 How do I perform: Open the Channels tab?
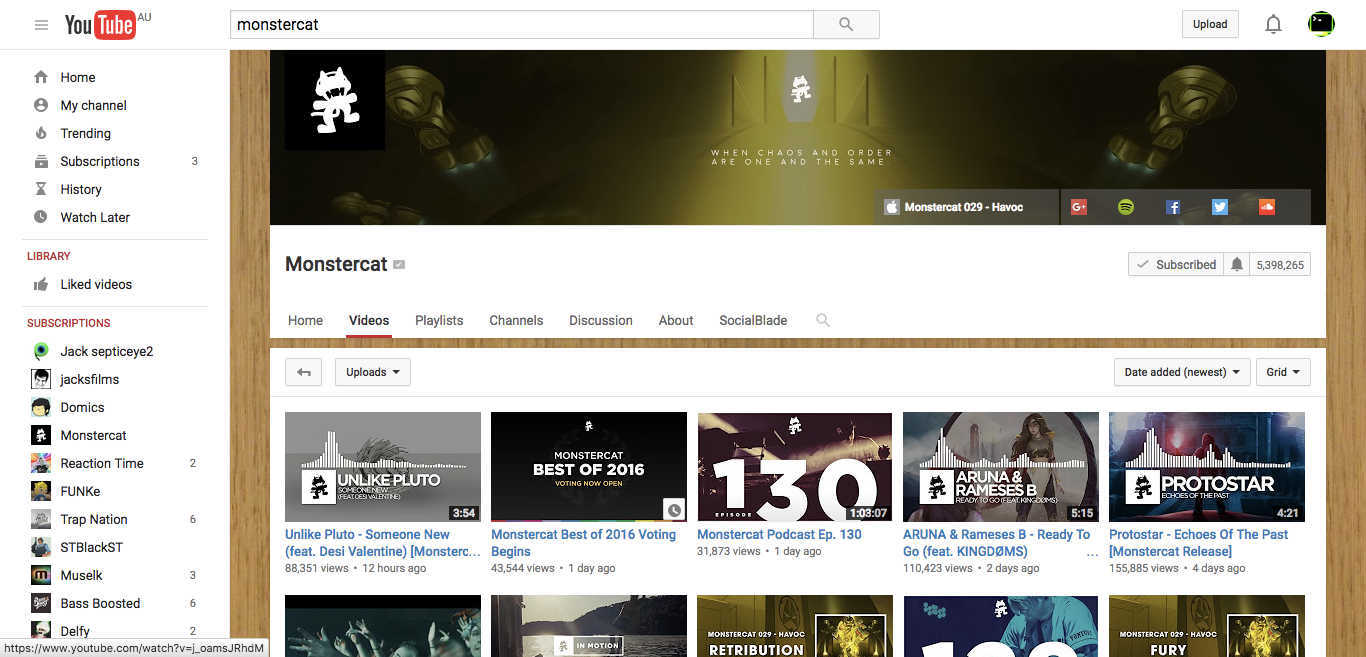516,320
